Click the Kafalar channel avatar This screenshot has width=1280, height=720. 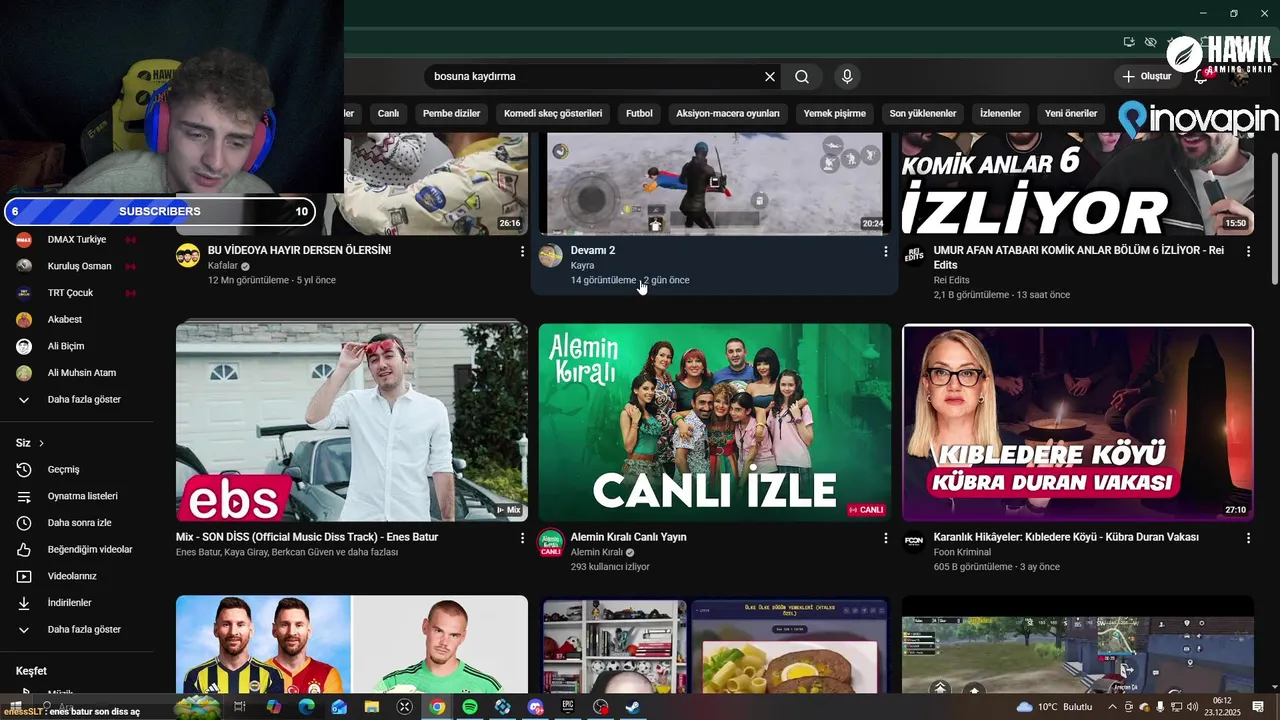click(x=188, y=255)
